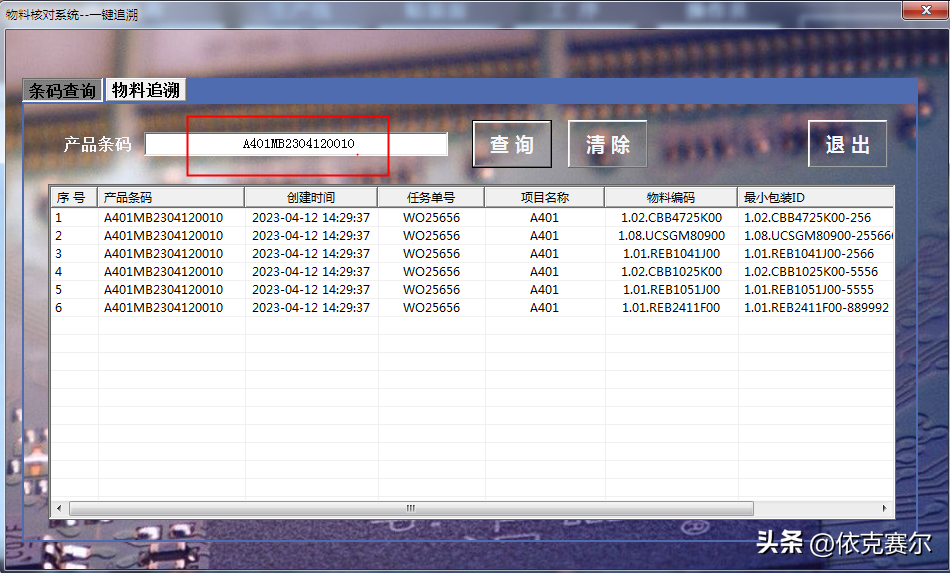Click project name A401 in row 2
The width and height of the screenshot is (950, 573).
click(544, 236)
